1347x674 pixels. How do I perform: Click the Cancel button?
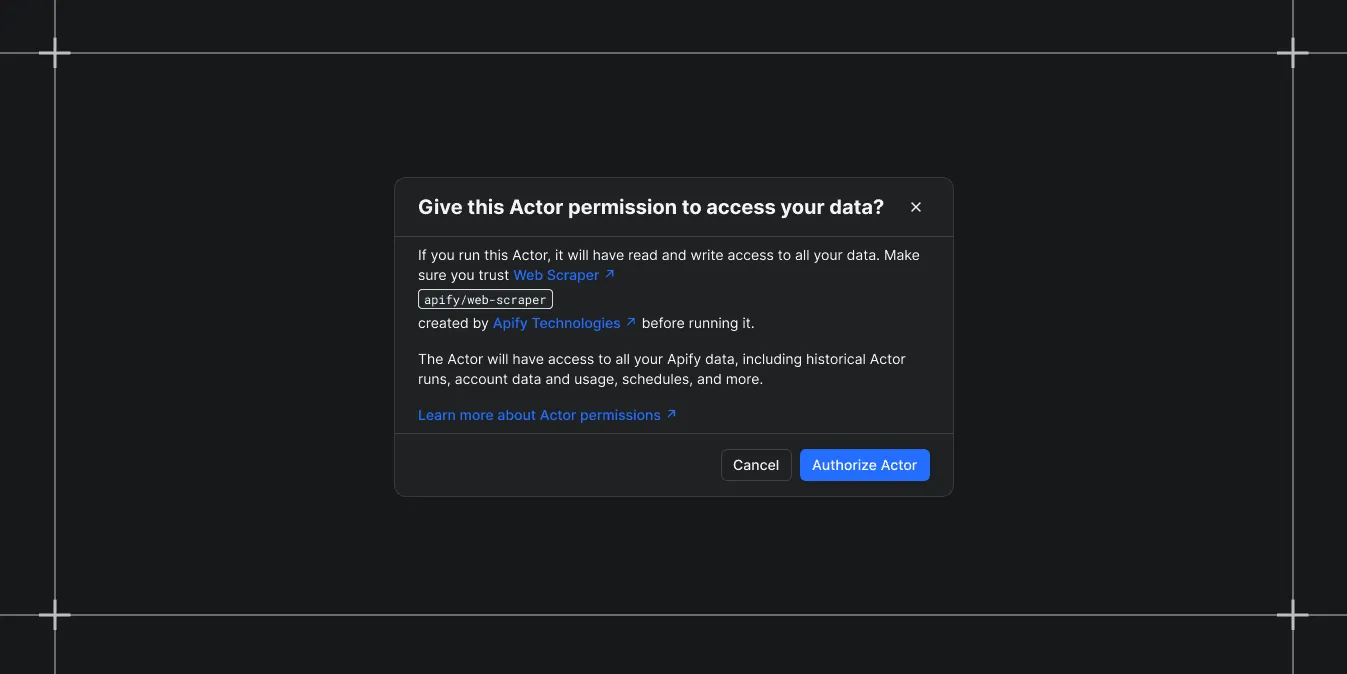tap(756, 465)
